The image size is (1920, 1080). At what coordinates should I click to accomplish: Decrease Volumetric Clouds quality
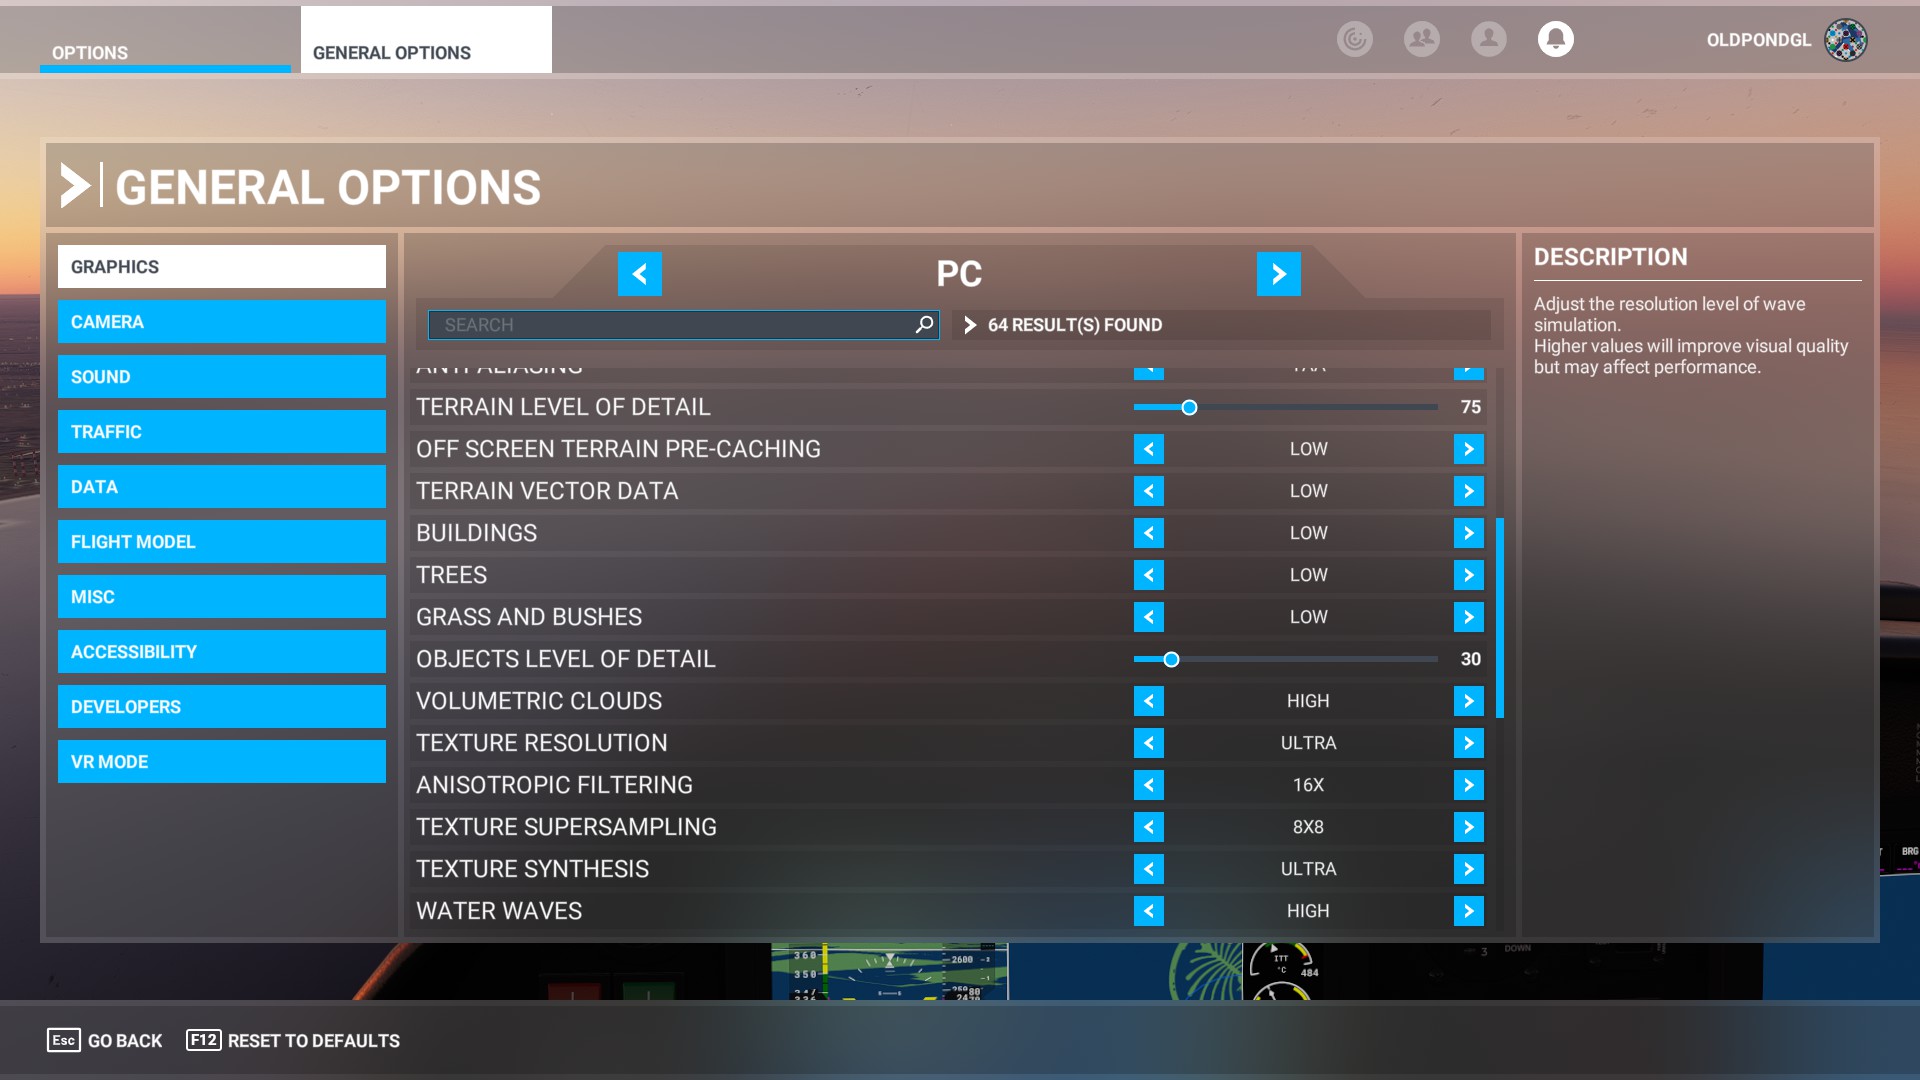coord(1149,701)
